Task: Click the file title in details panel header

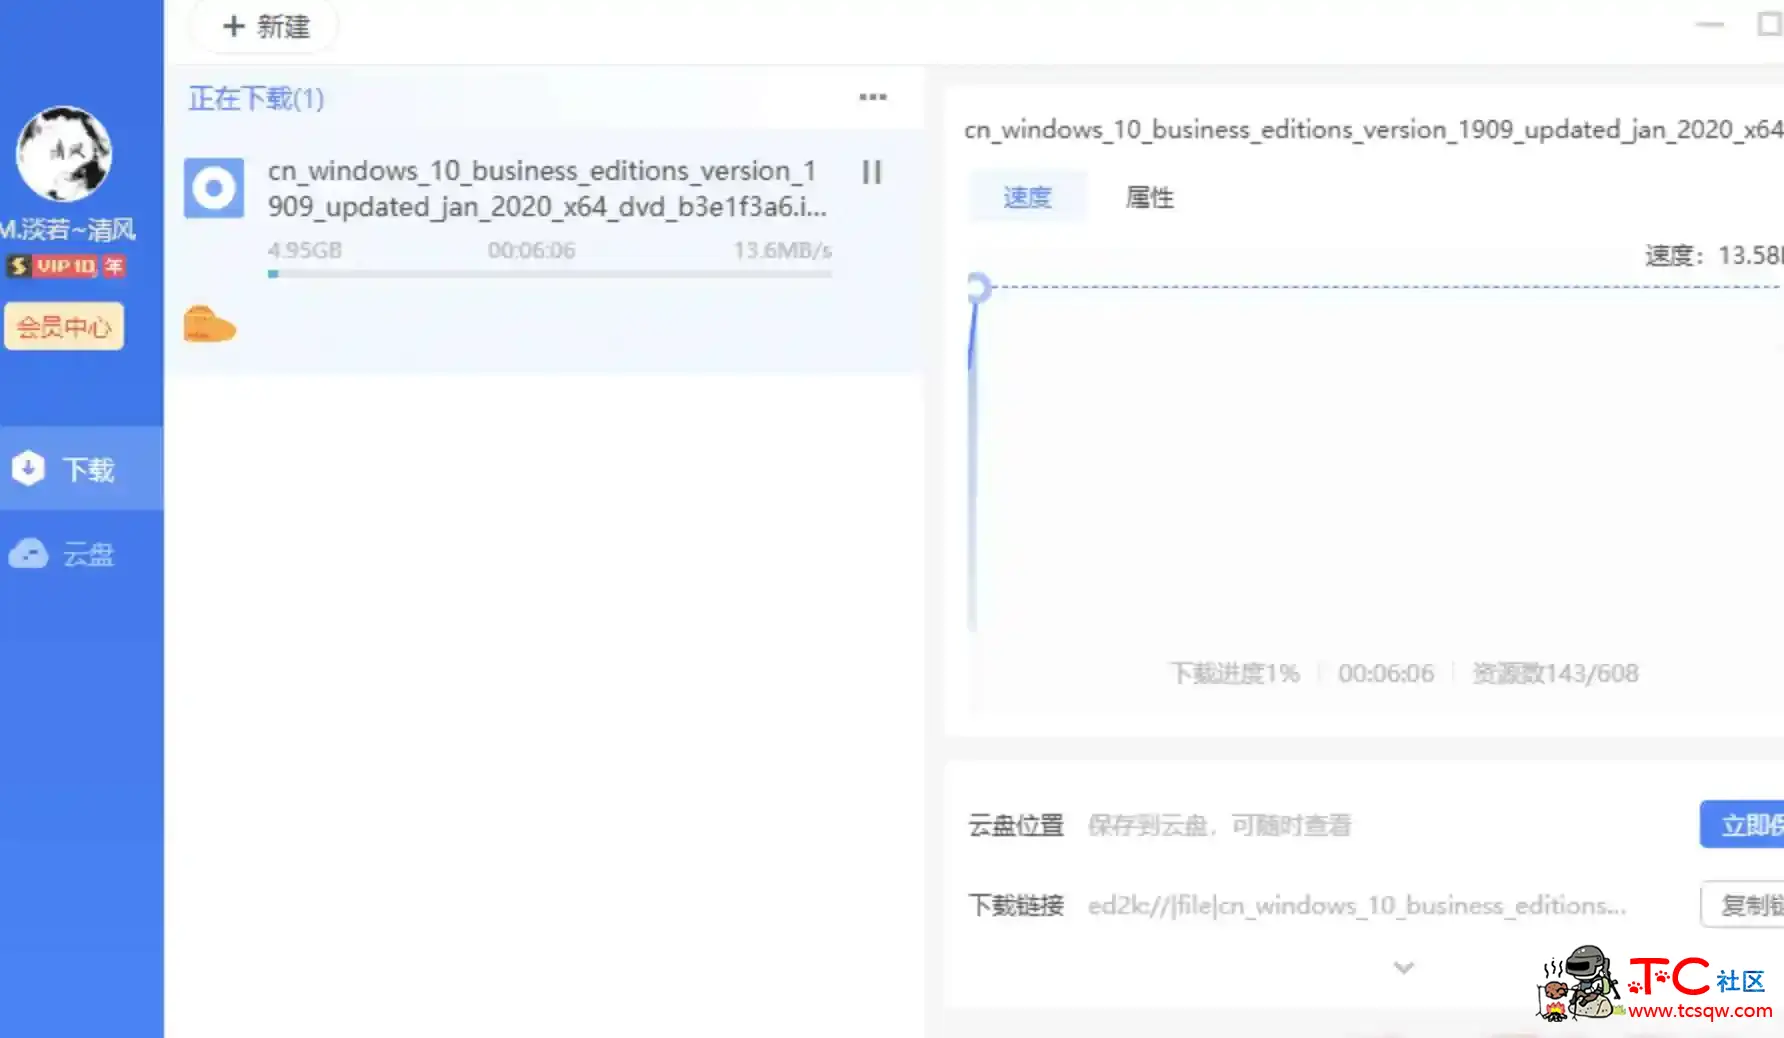Action: click(1374, 130)
